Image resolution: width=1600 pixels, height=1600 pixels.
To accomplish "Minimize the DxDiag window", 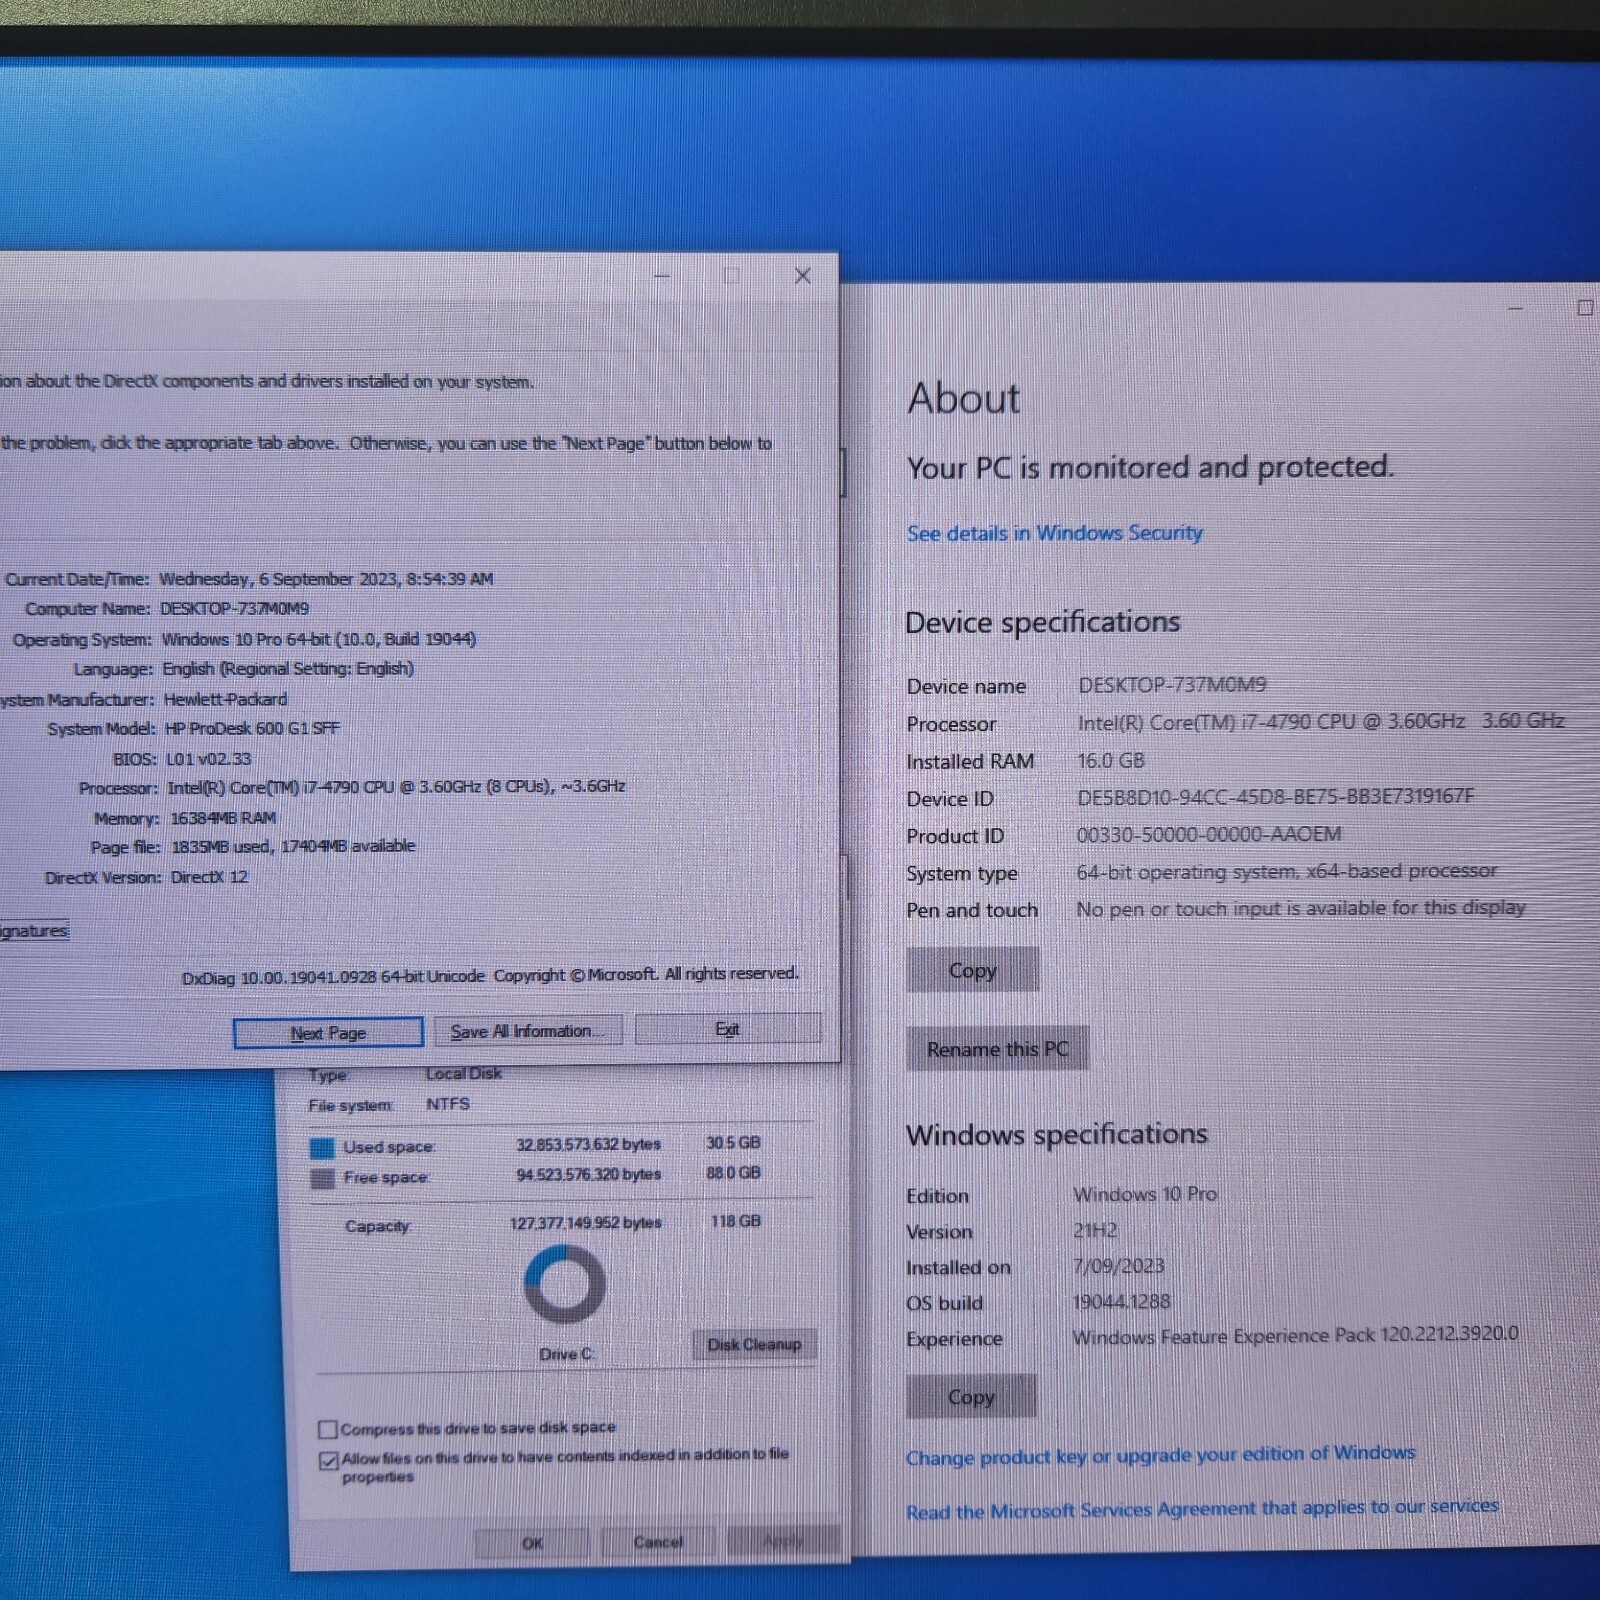I will pyautogui.click(x=661, y=276).
